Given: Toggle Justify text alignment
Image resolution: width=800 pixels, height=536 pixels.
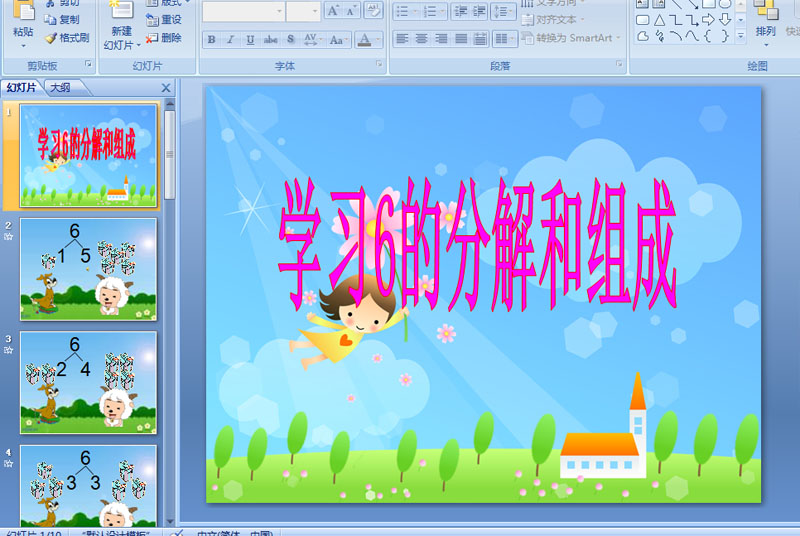Looking at the screenshot, I should (461, 39).
